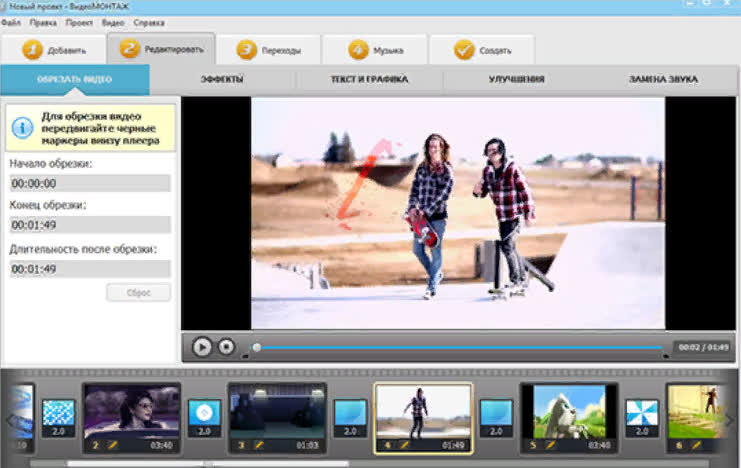Click the 03:40 duration on clip 2
Screen dimensions: 741x468
(x=161, y=445)
